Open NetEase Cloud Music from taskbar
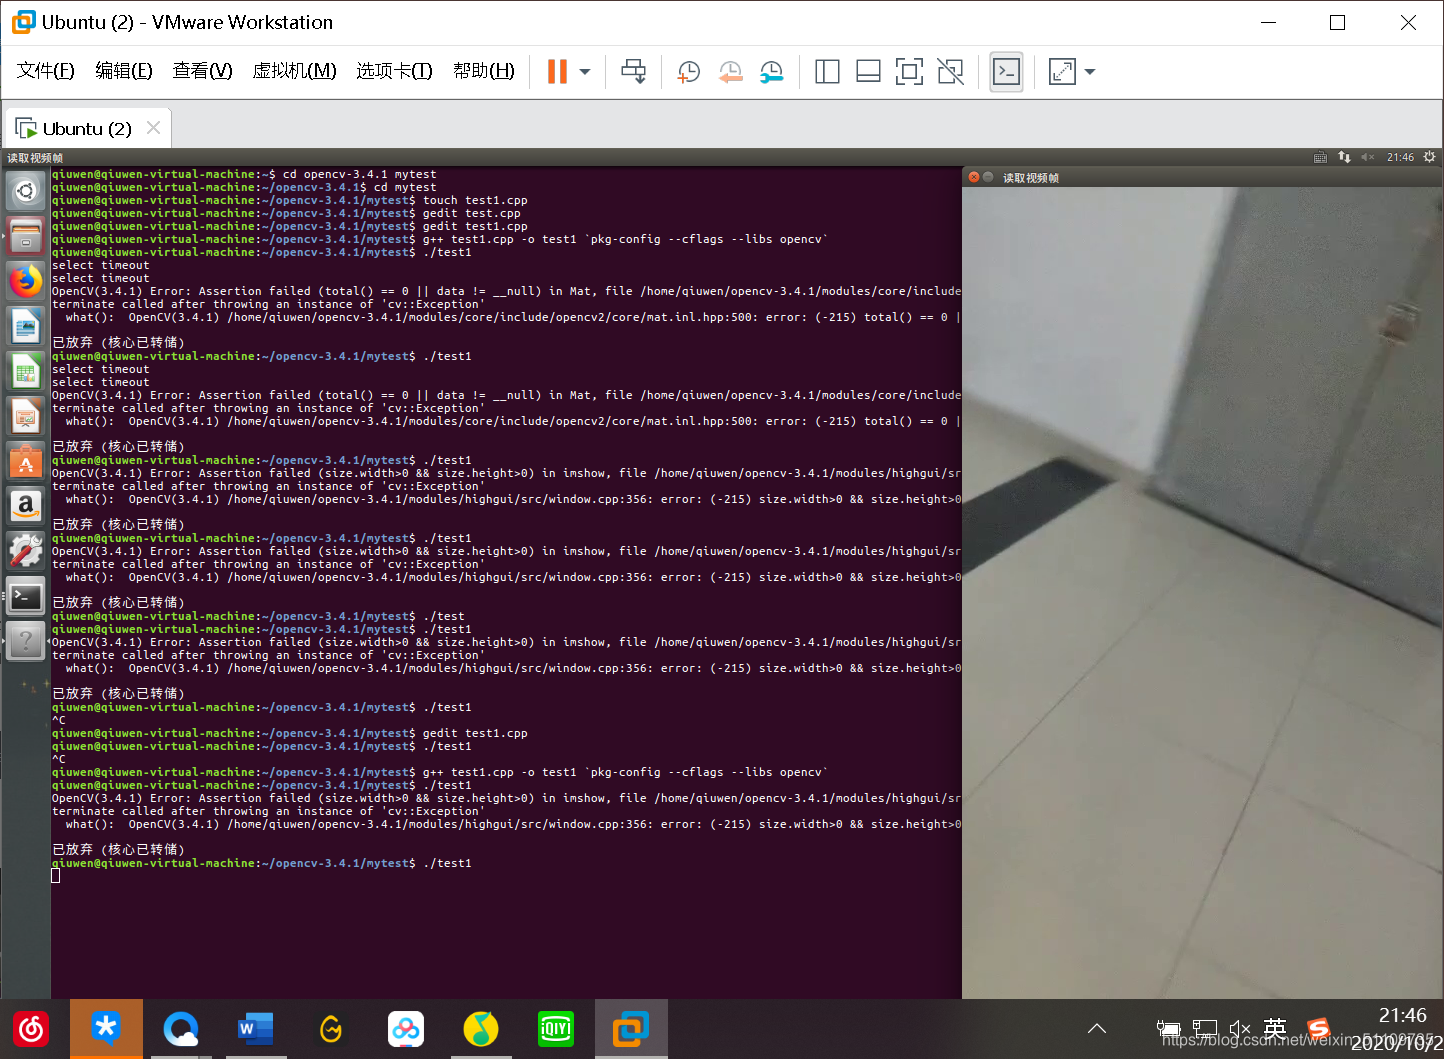Image resolution: width=1444 pixels, height=1059 pixels. [x=32, y=1029]
